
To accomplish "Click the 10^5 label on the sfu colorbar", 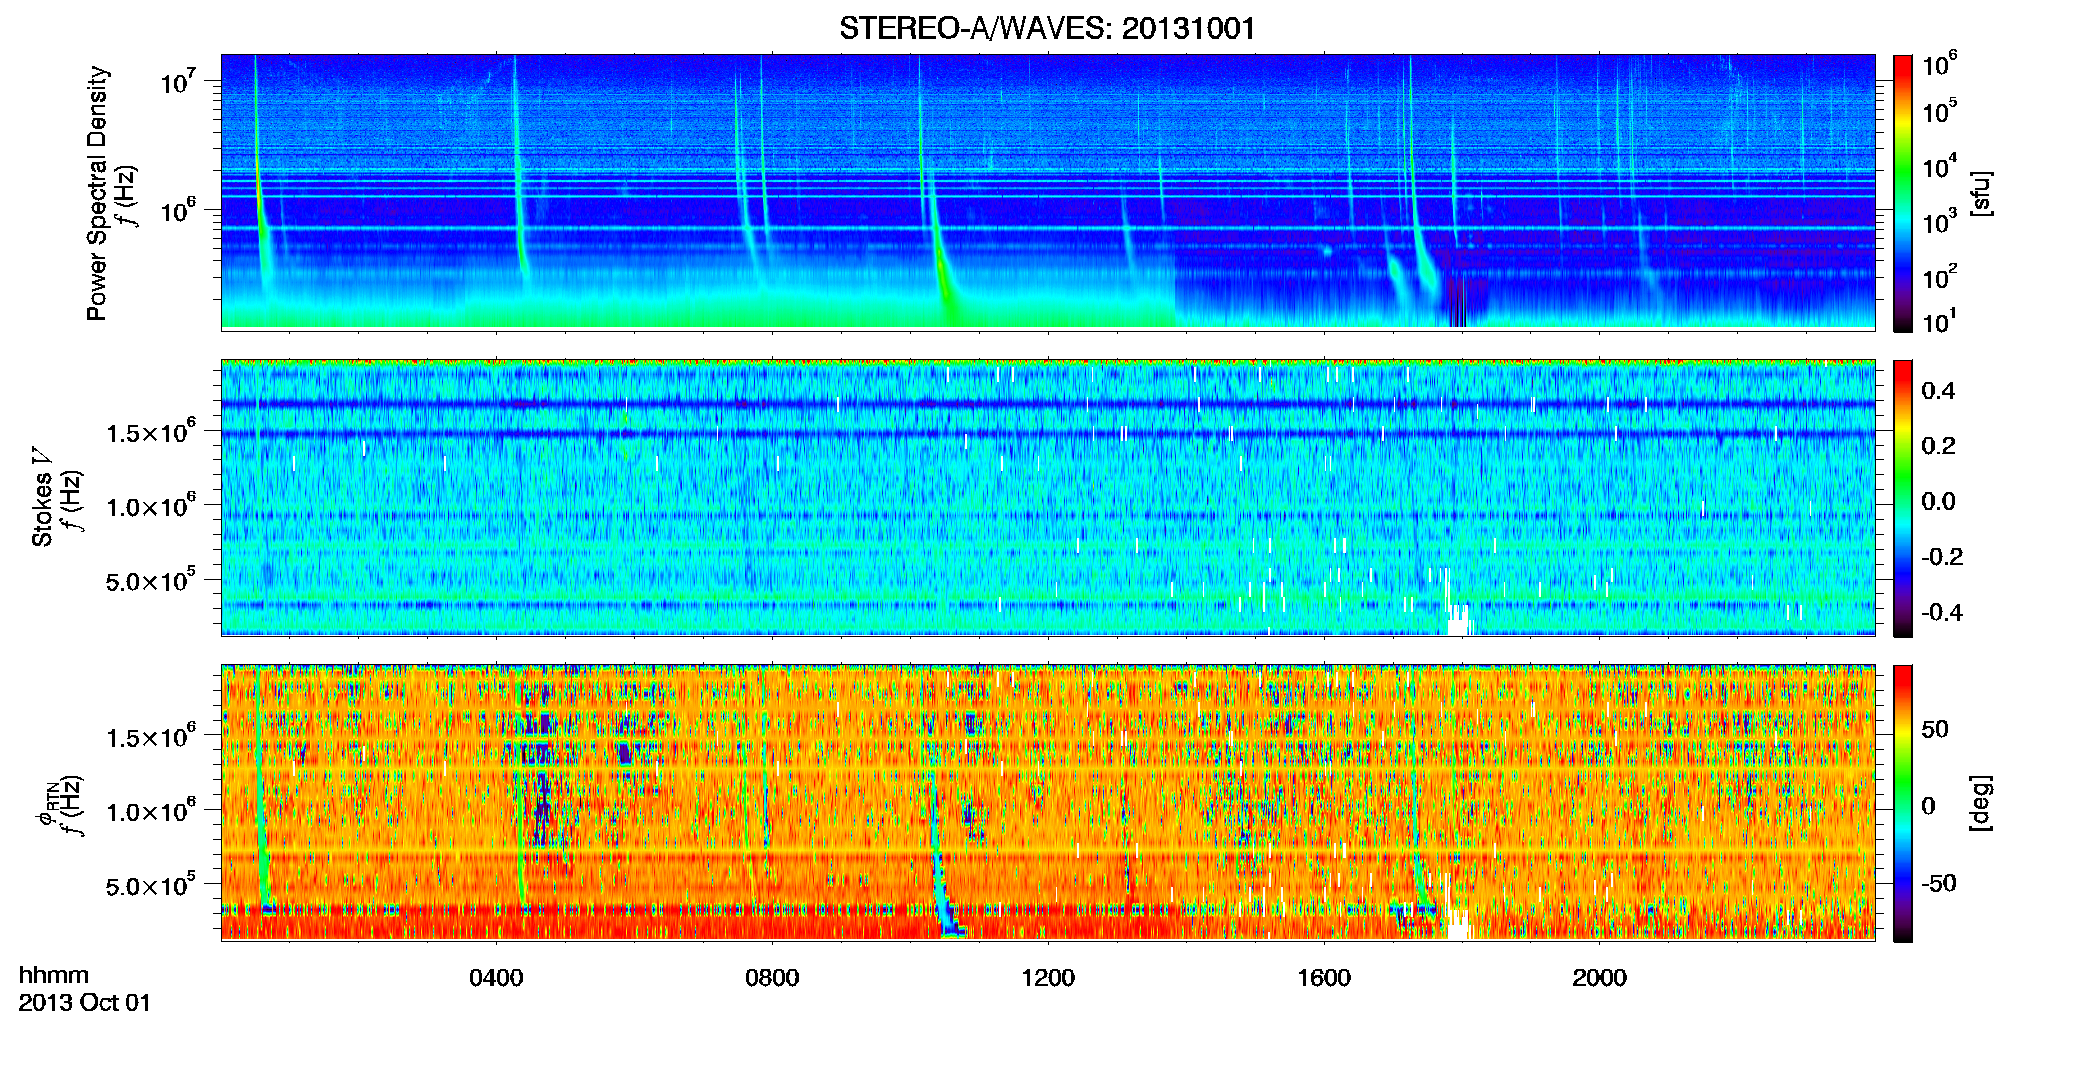I will [1940, 111].
